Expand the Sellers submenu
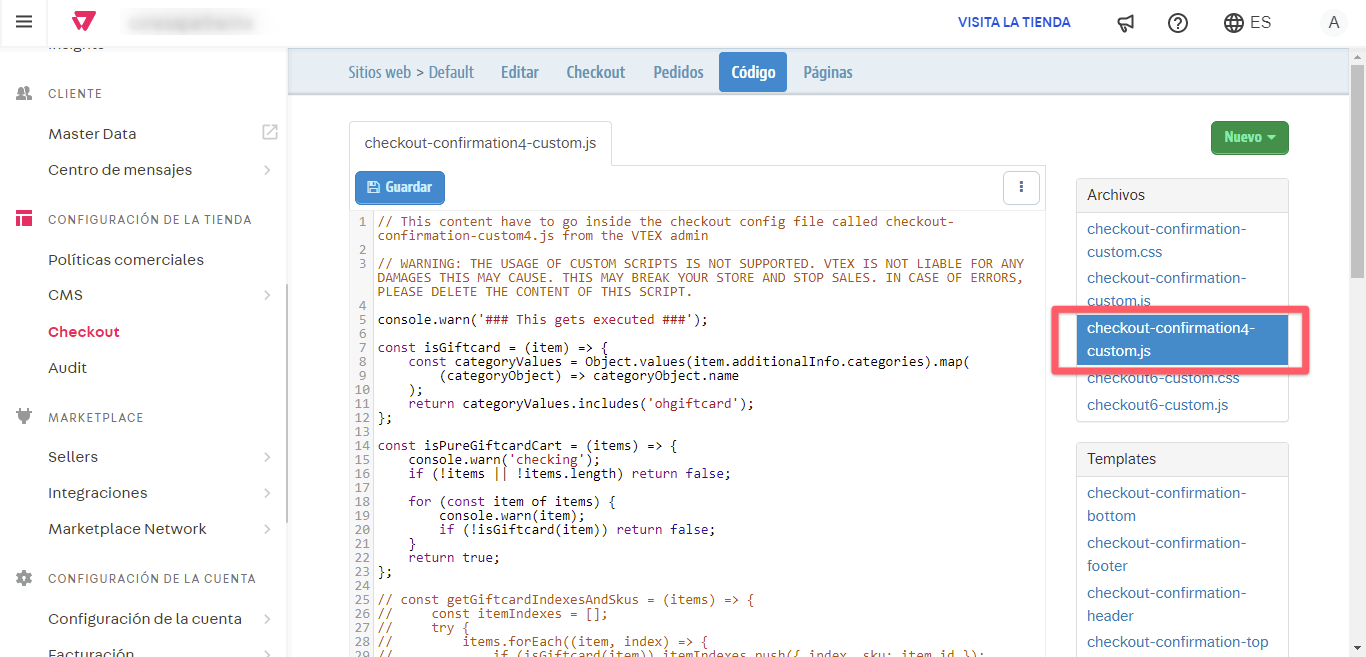 (x=267, y=457)
